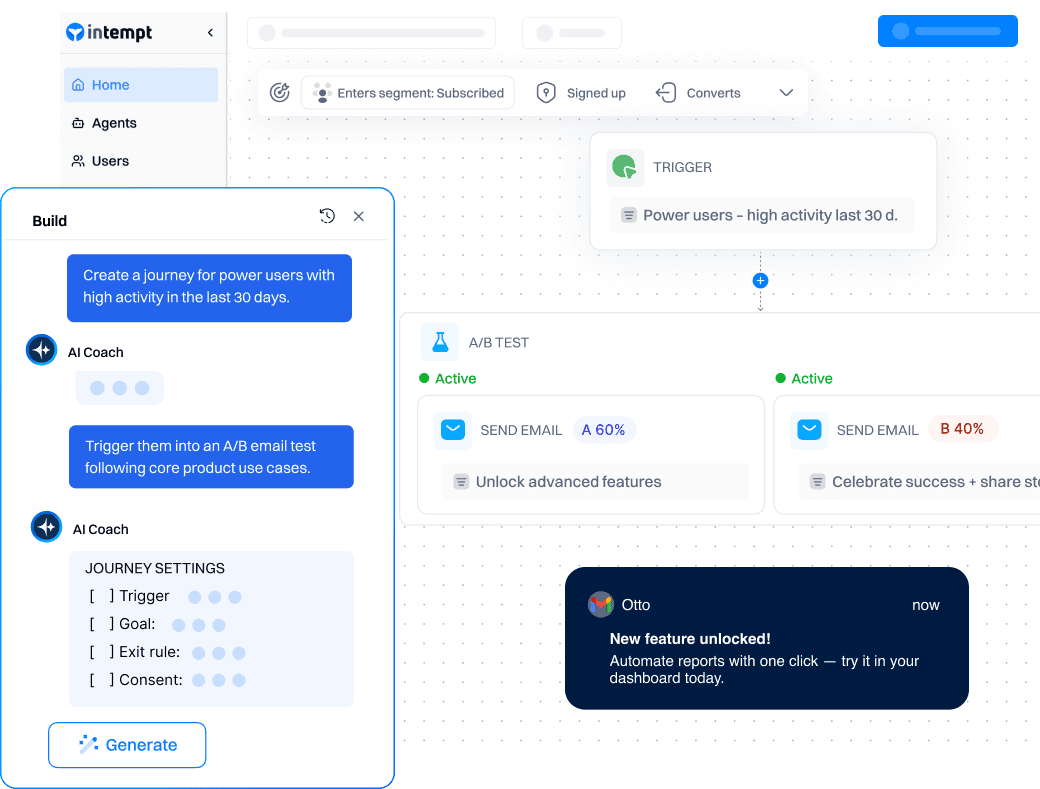Click the AI Coach typing indicator bubble
Screen dimensions: 1040x789
119,388
